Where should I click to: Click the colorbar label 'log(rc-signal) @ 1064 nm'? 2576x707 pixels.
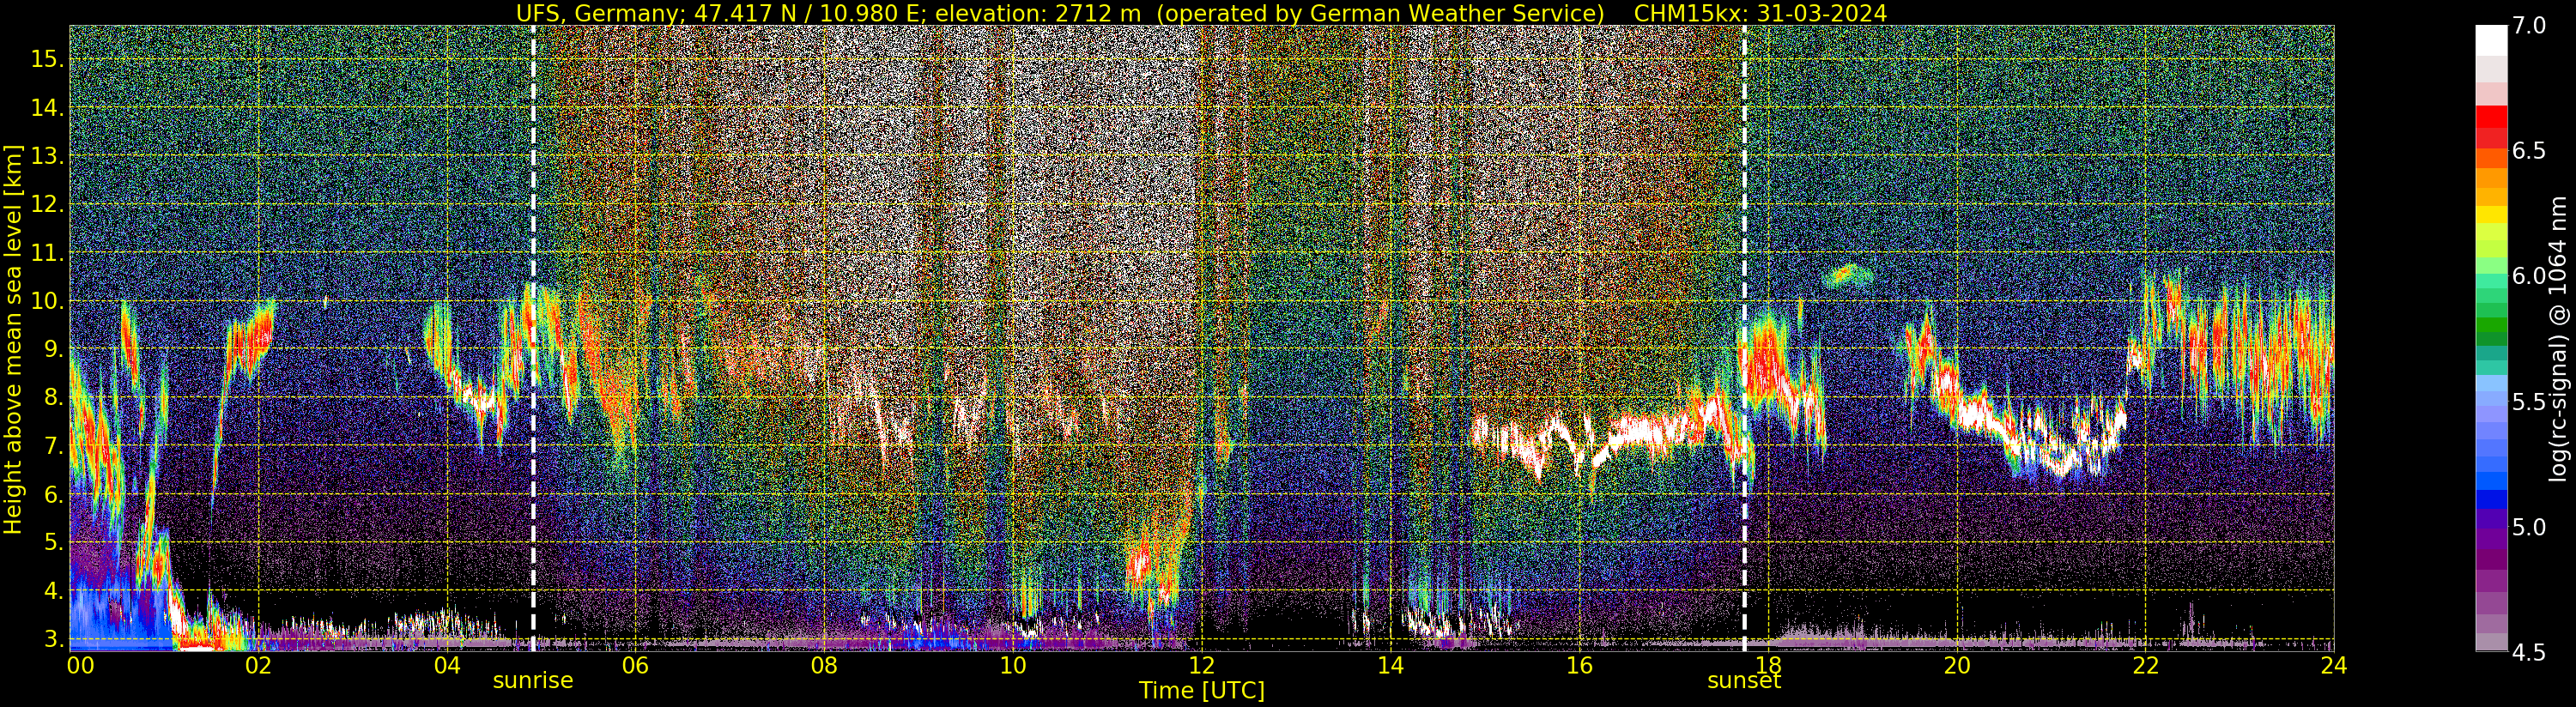pos(2560,338)
